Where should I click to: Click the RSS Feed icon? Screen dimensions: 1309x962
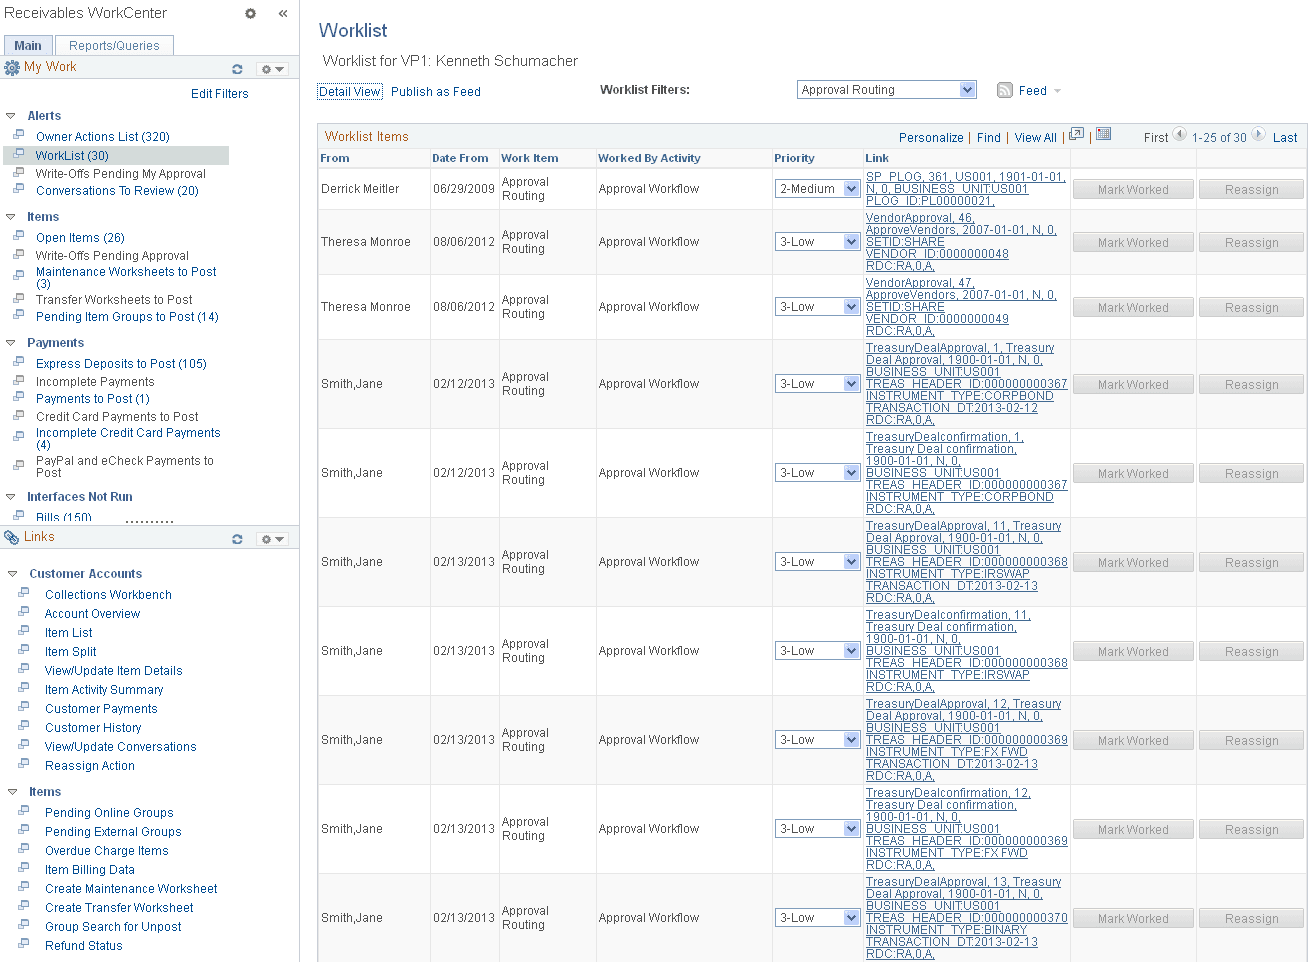pos(1004,90)
